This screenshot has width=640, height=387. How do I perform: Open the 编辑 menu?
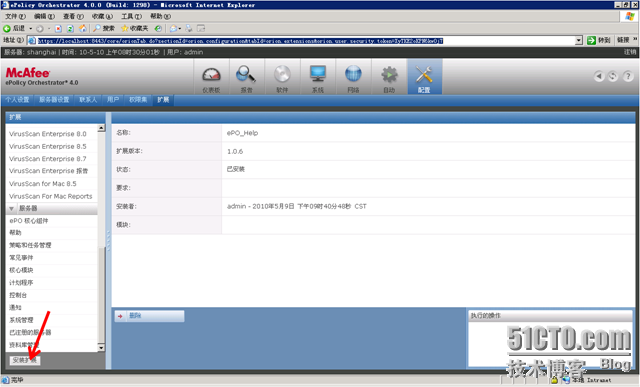(x=44, y=16)
